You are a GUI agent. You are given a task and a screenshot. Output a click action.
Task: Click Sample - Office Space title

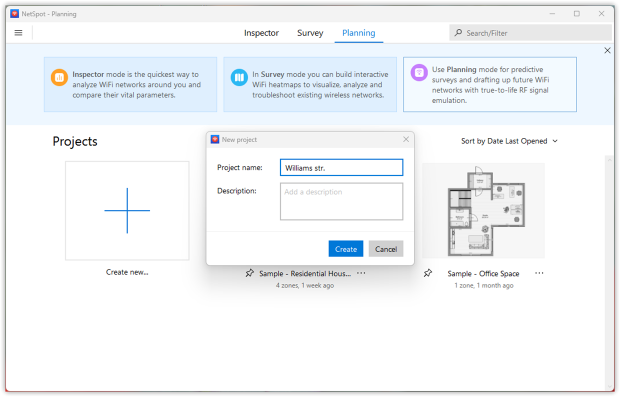(483, 274)
